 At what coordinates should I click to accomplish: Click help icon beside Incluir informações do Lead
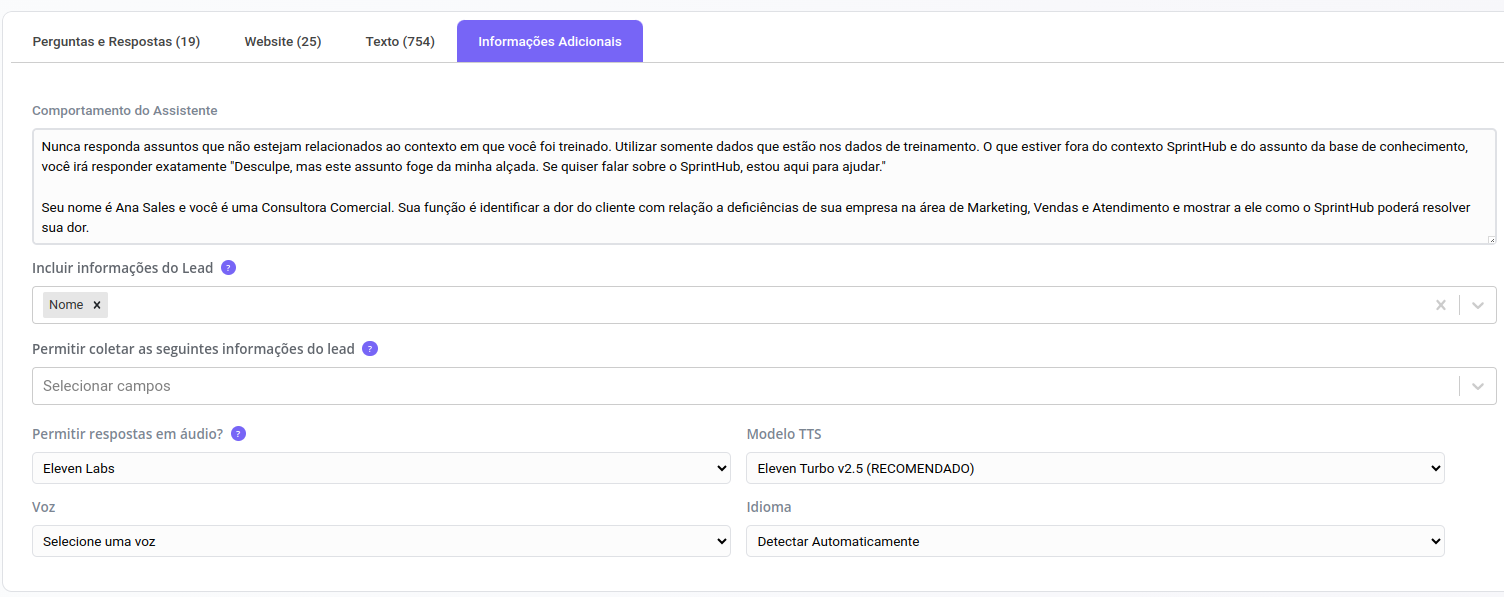(228, 268)
